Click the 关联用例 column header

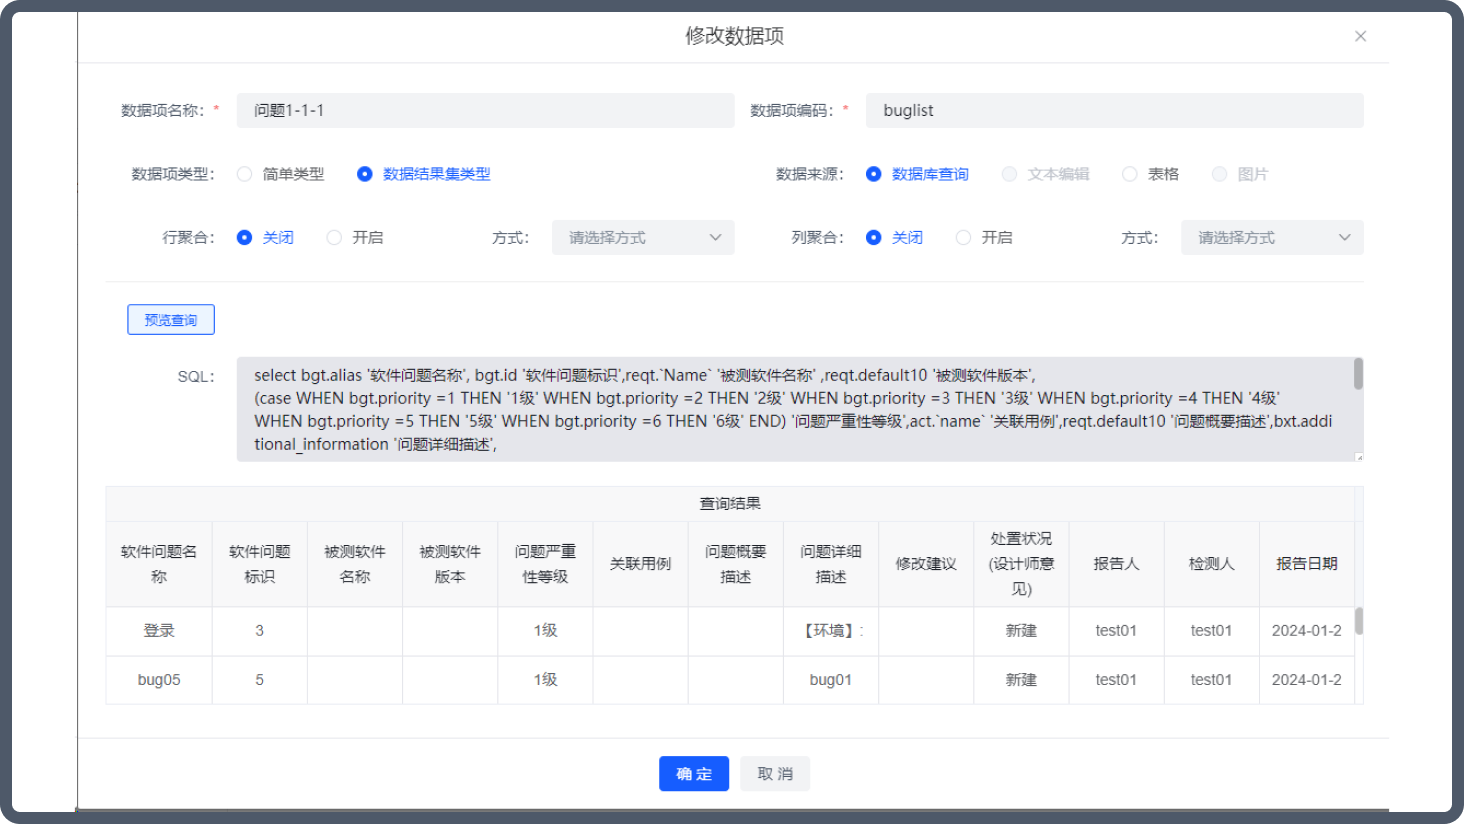pos(641,564)
